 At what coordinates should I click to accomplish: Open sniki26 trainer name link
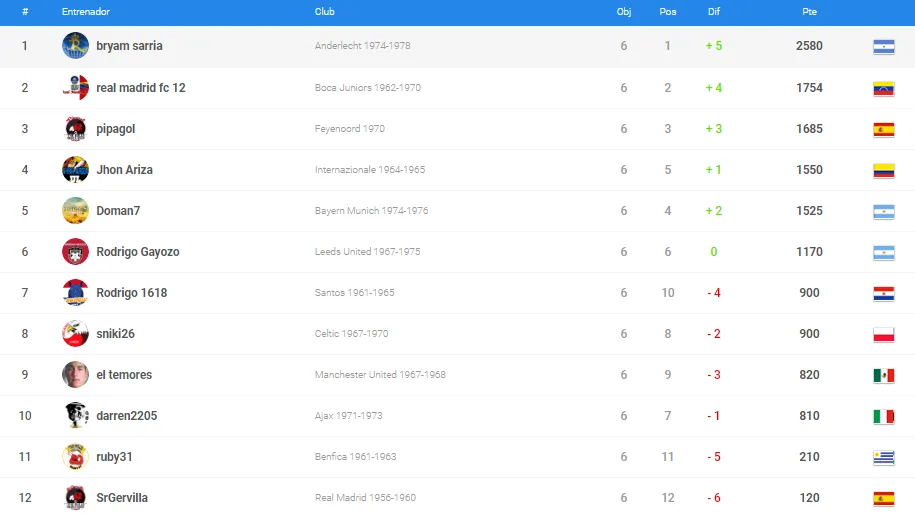[116, 334]
